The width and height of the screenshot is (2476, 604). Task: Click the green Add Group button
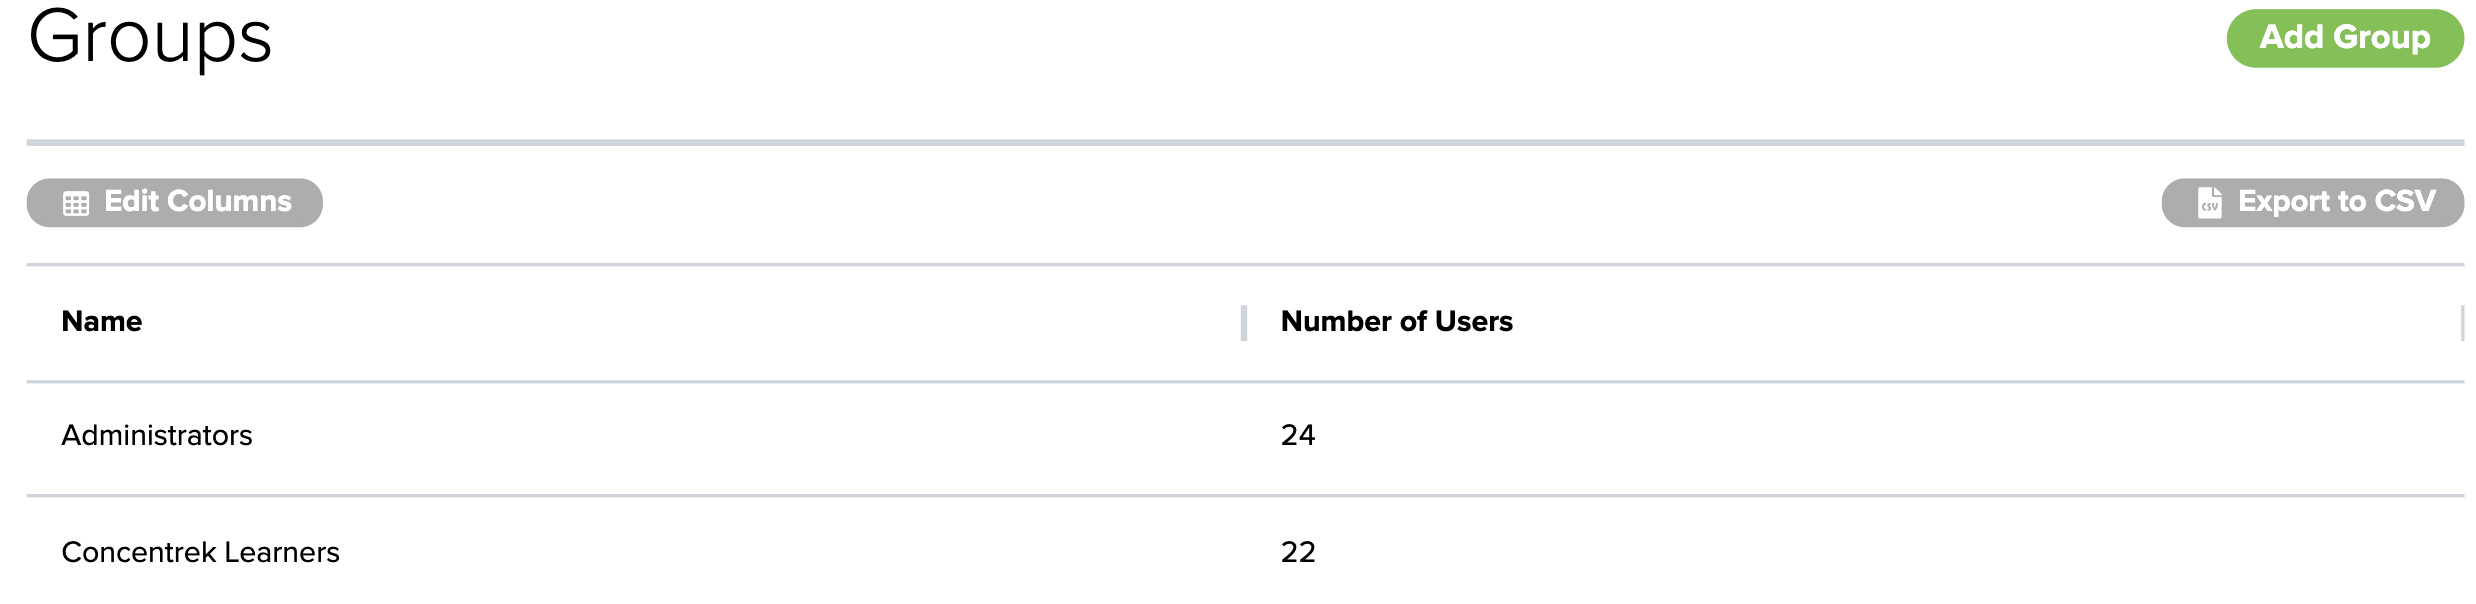pos(2344,38)
